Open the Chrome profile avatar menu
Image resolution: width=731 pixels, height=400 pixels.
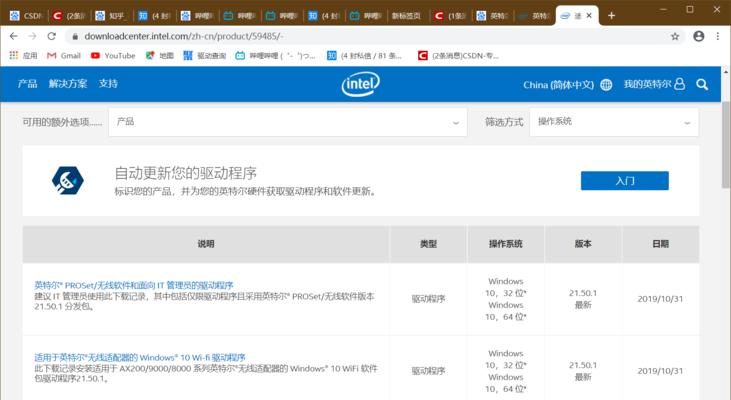[x=698, y=36]
